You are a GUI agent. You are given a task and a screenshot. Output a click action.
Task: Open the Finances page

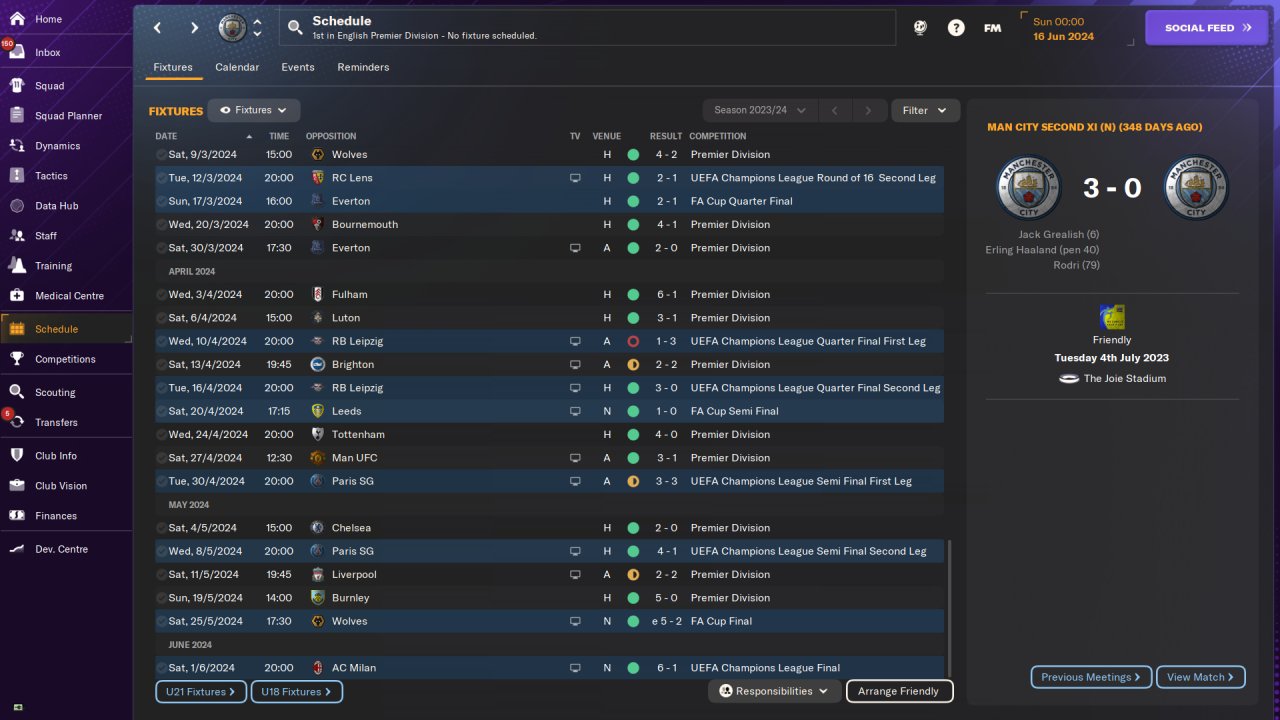tap(56, 516)
